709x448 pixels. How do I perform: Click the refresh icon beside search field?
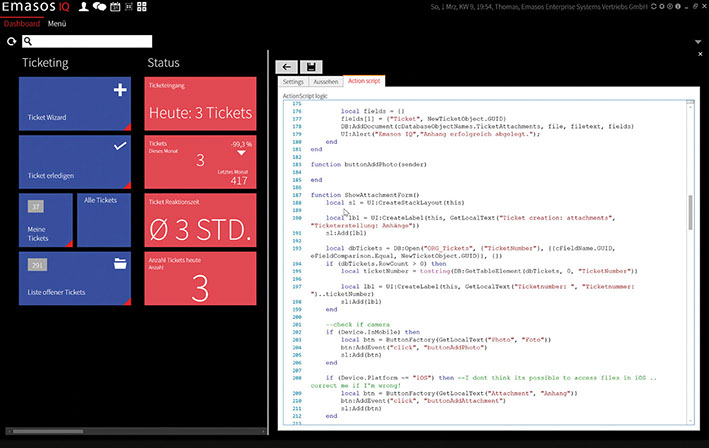11,42
